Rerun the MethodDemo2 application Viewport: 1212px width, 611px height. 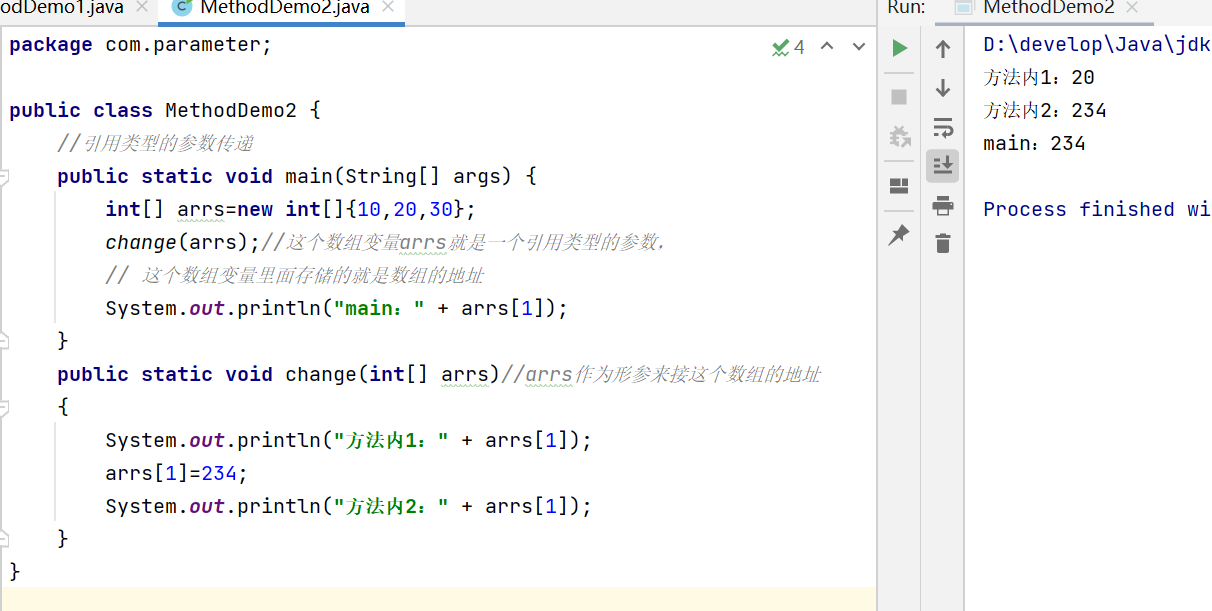pos(898,47)
